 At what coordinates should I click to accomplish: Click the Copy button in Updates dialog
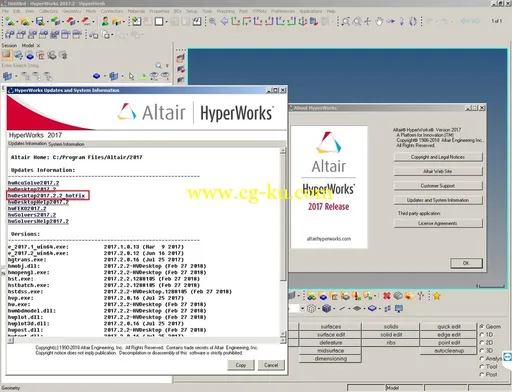point(241,365)
